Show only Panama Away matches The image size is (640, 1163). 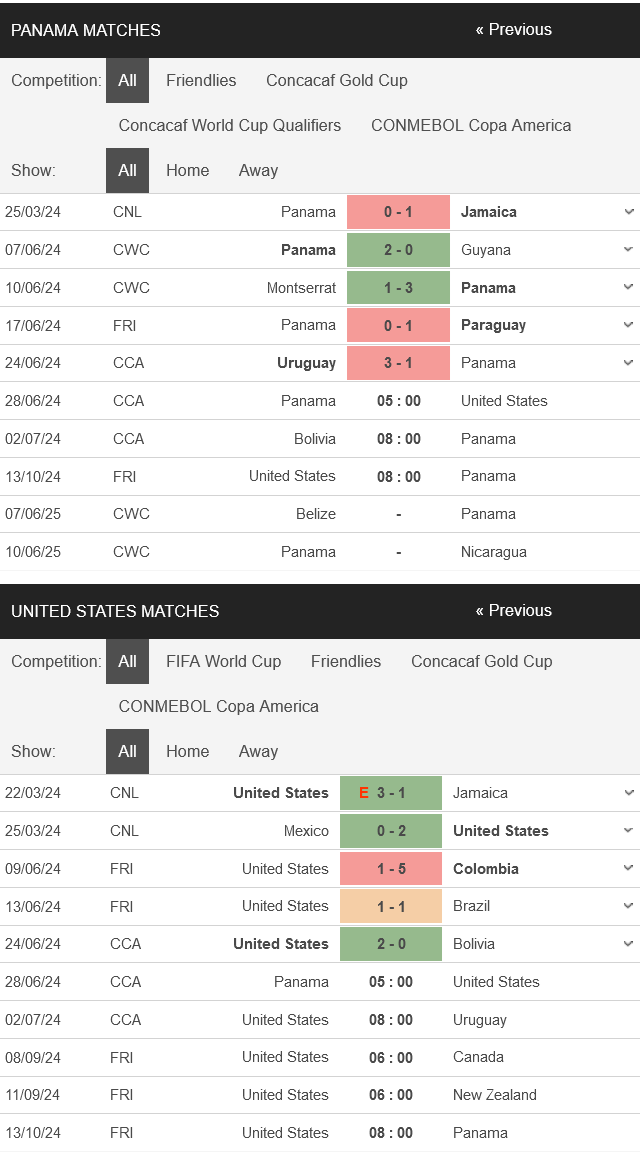pyautogui.click(x=258, y=171)
